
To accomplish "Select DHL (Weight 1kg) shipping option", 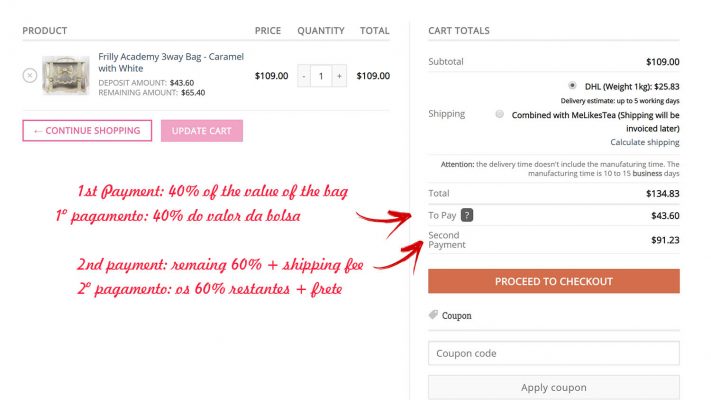I will (572, 85).
